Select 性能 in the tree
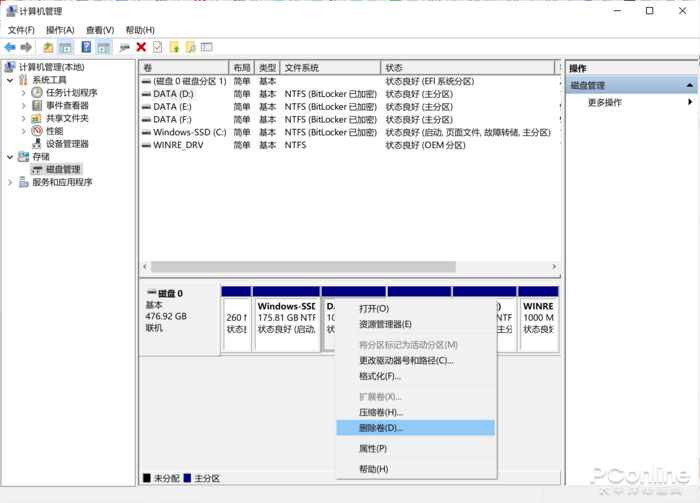The width and height of the screenshot is (700, 503). tap(54, 131)
